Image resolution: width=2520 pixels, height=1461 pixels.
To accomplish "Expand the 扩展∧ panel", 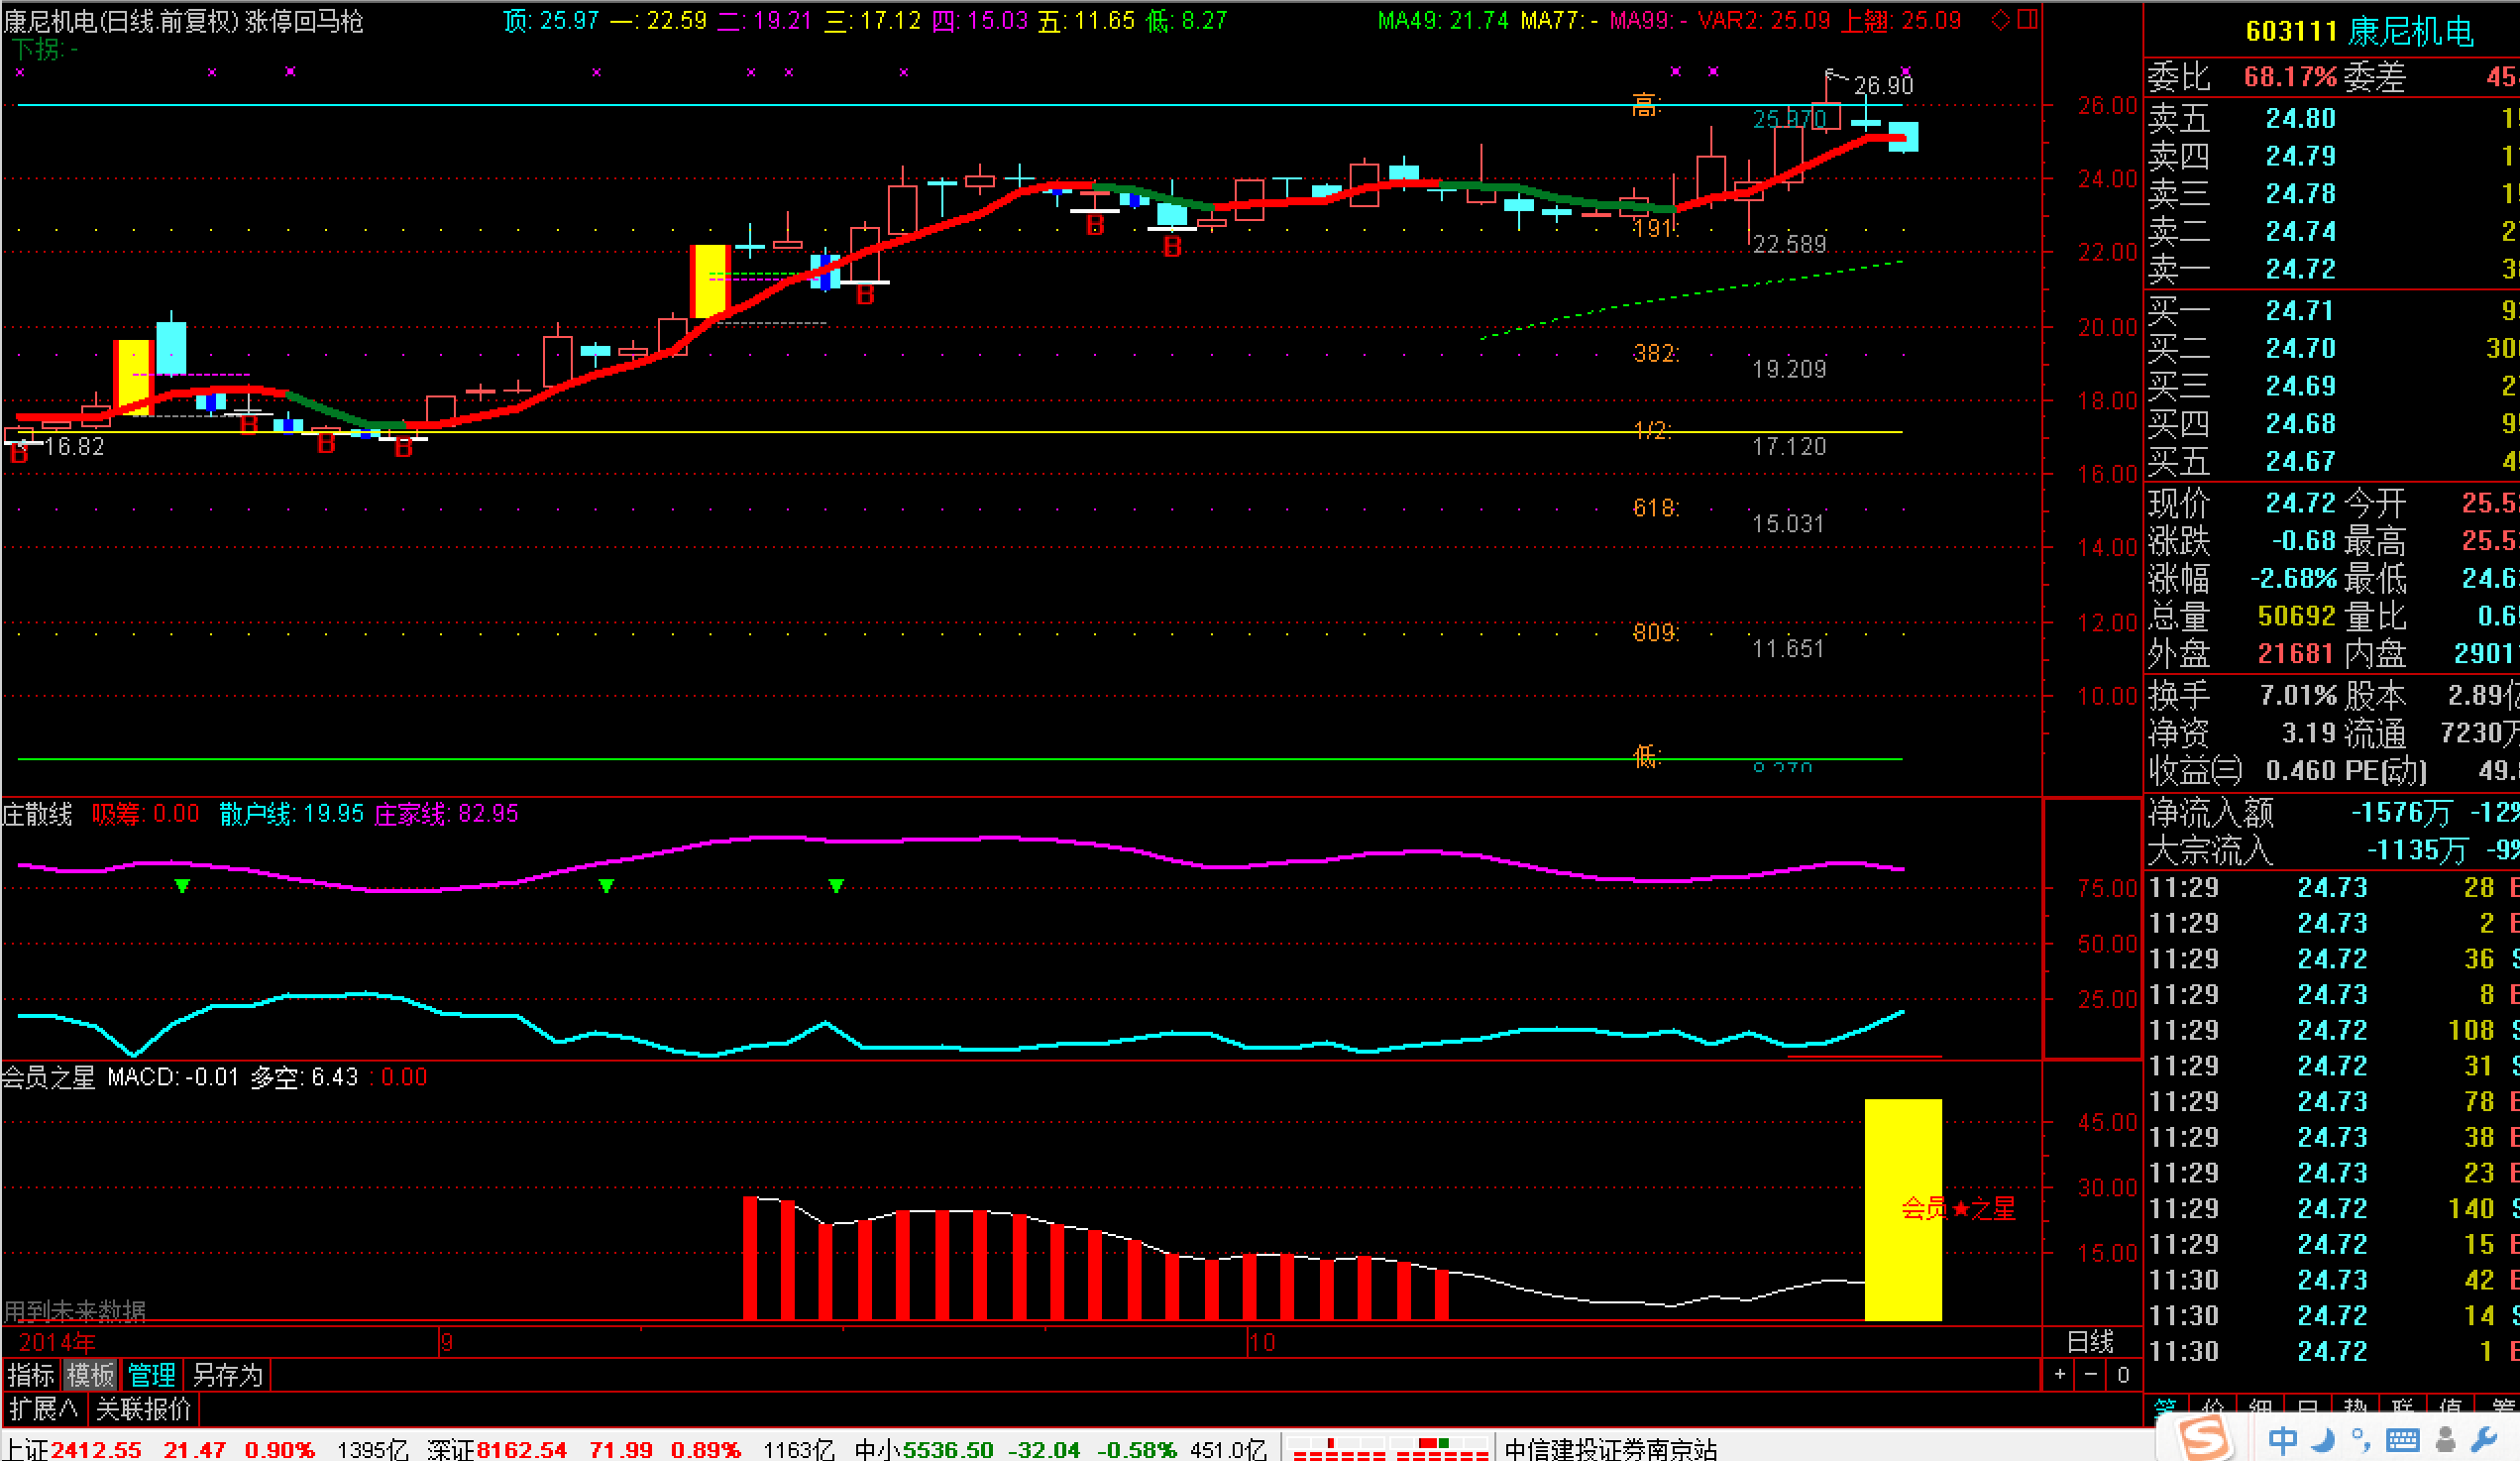I will (x=43, y=1409).
